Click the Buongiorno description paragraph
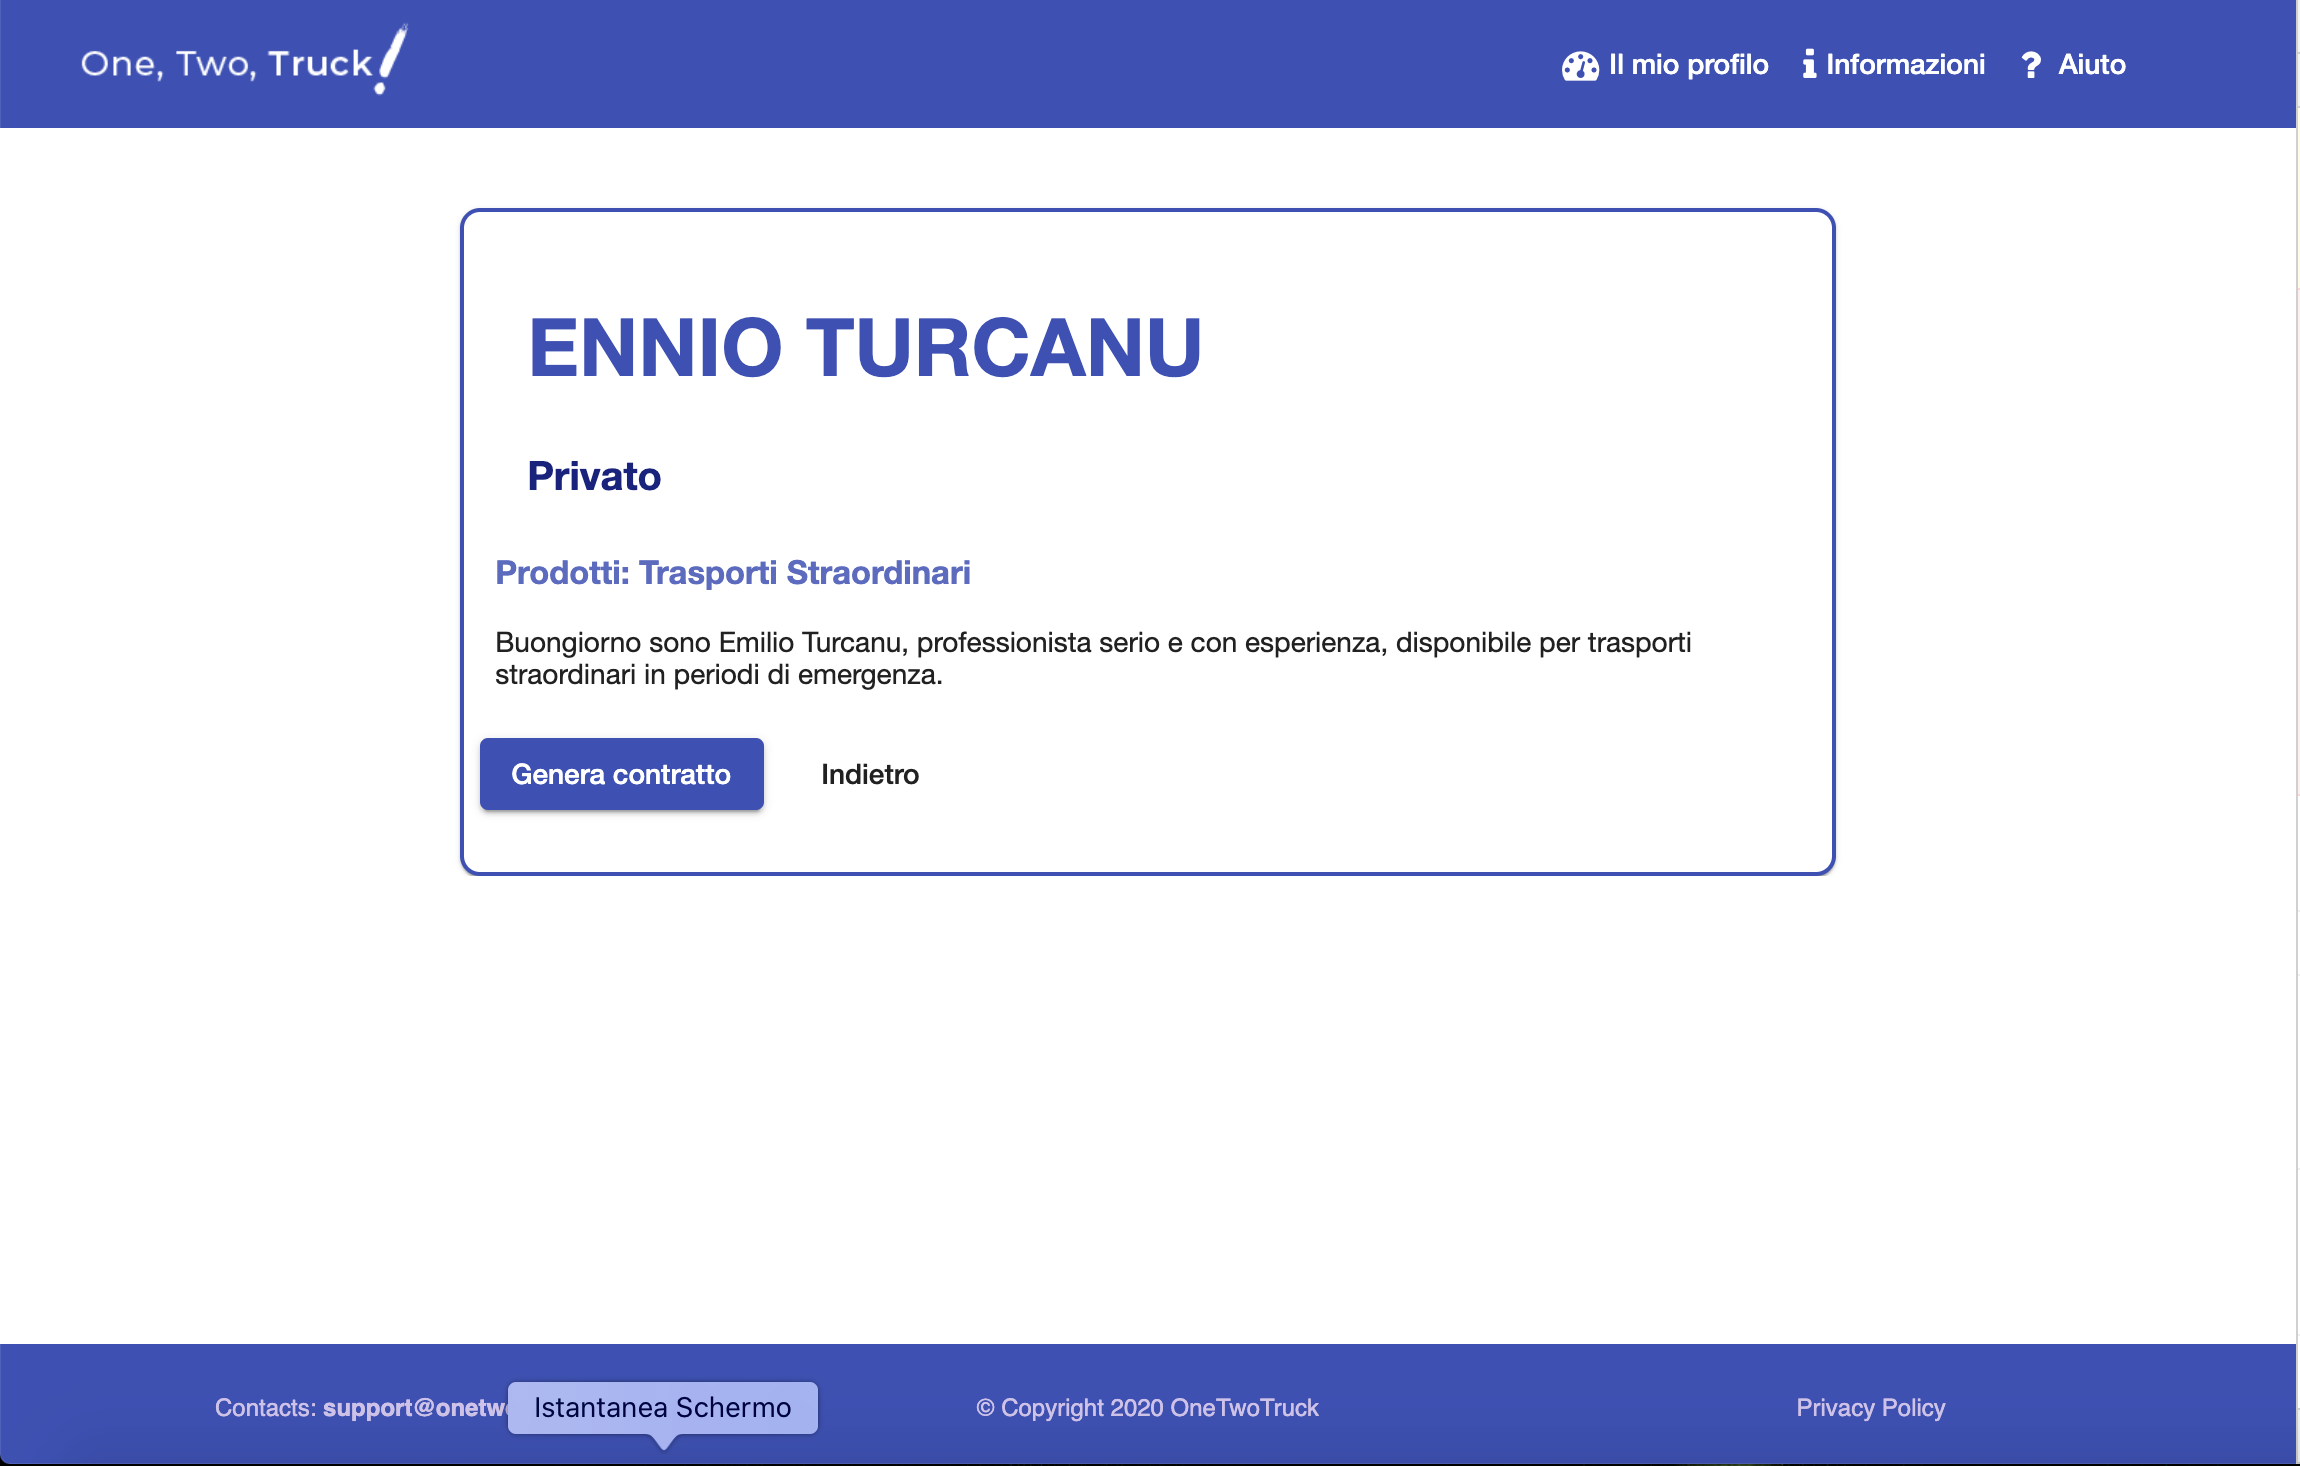Image resolution: width=2300 pixels, height=1466 pixels. 1092,658
